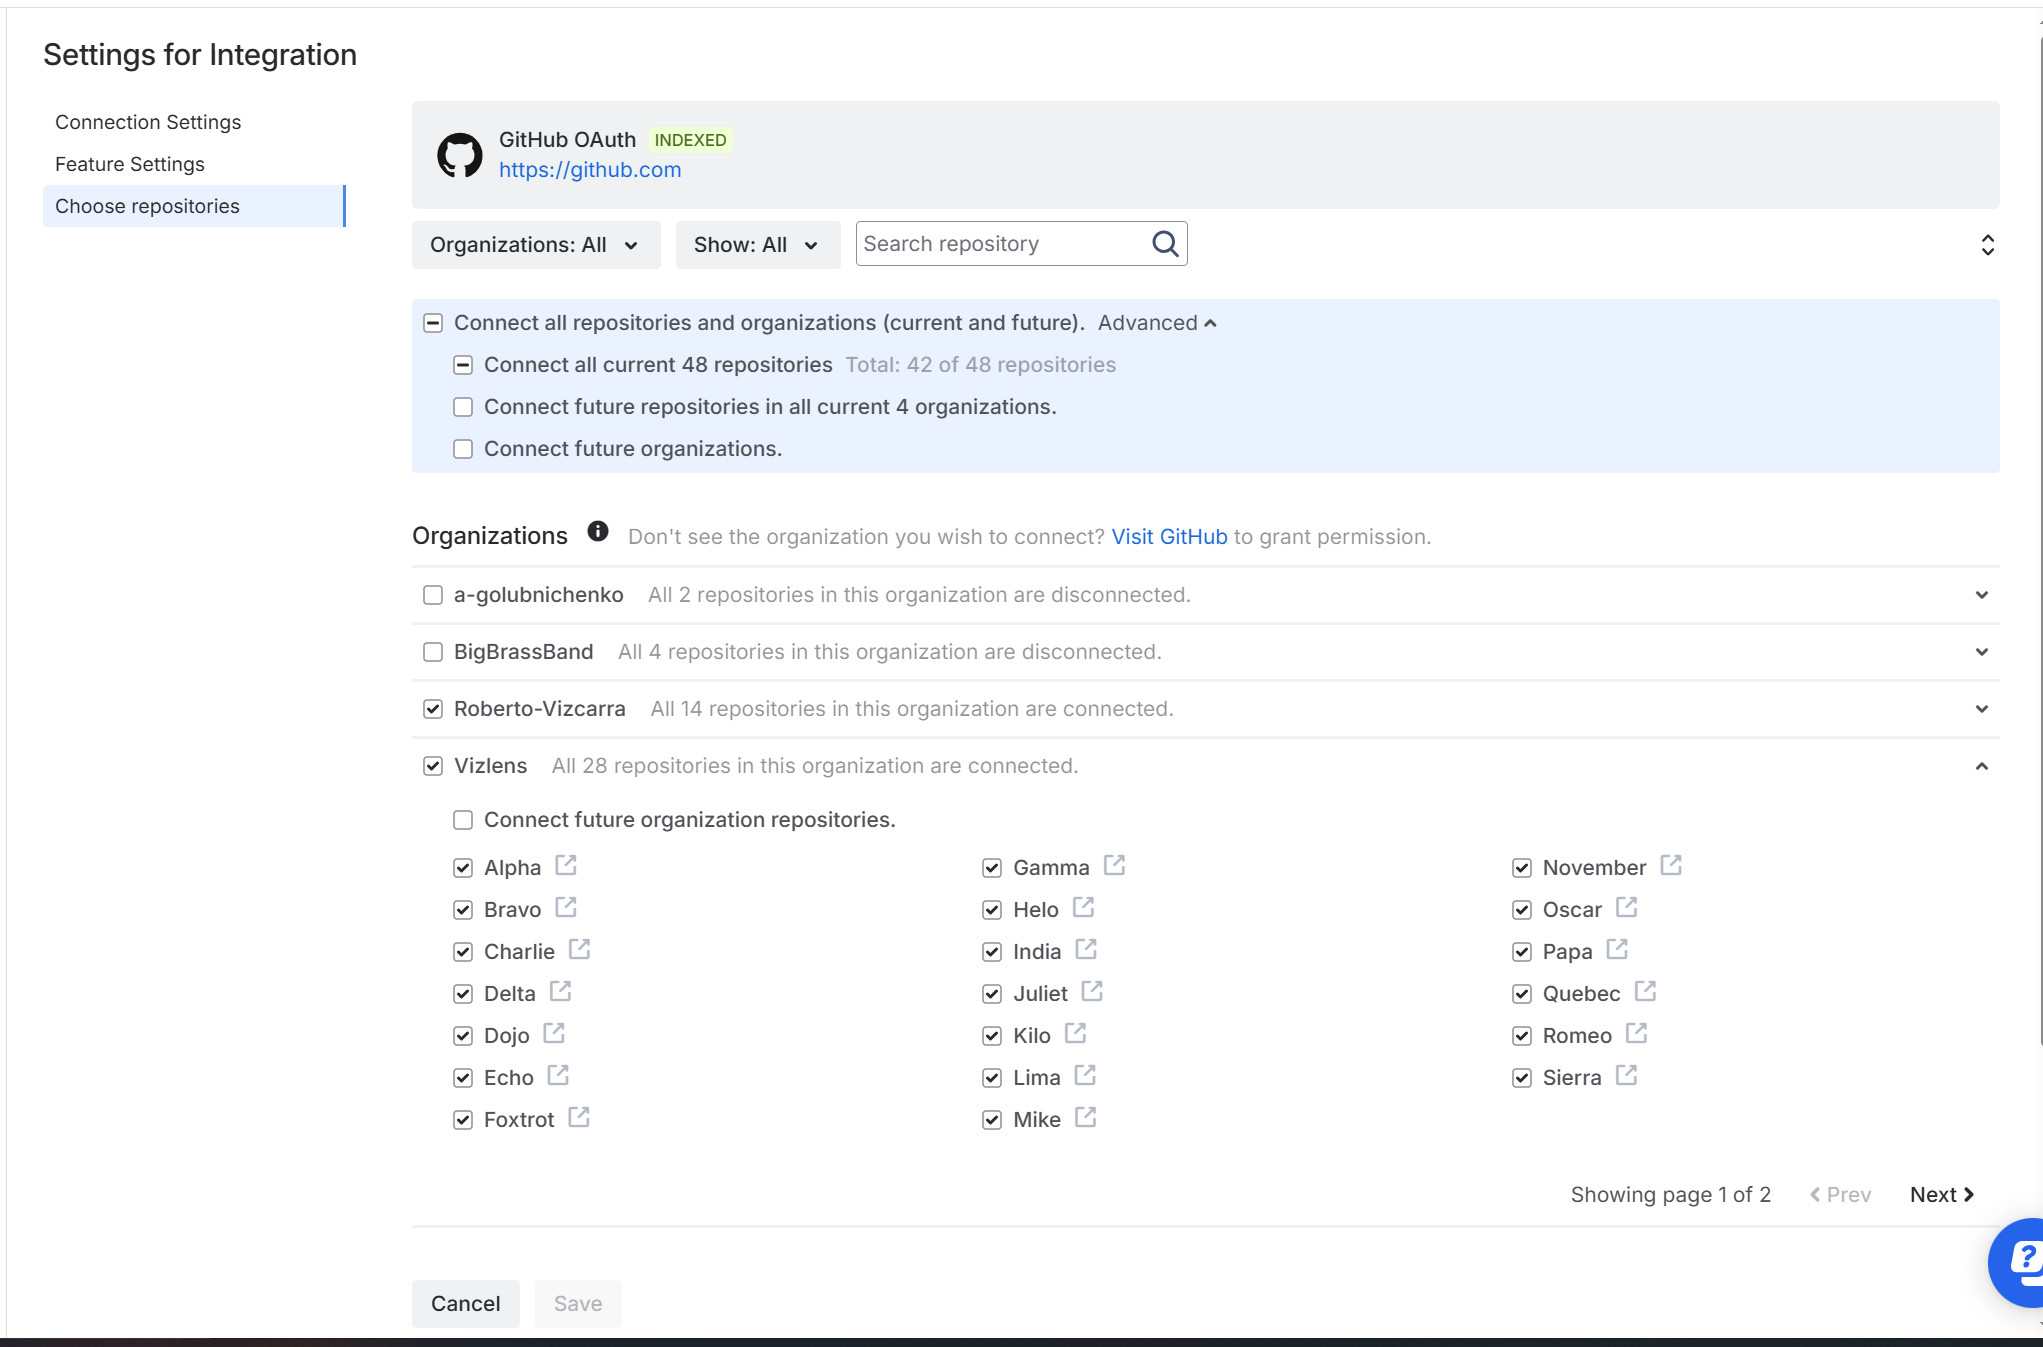The image size is (2043, 1347).
Task: Click the Visit GitHub link
Action: 1169,537
